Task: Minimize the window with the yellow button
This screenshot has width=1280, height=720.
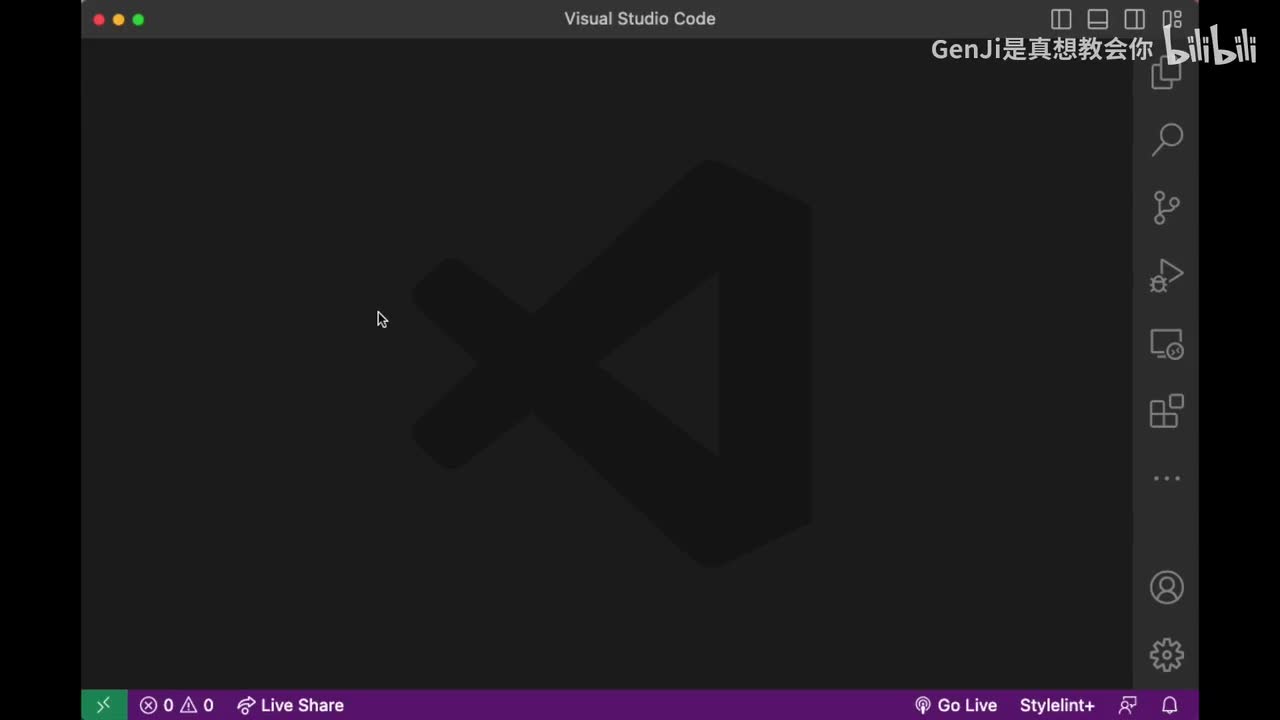Action: pyautogui.click(x=118, y=19)
